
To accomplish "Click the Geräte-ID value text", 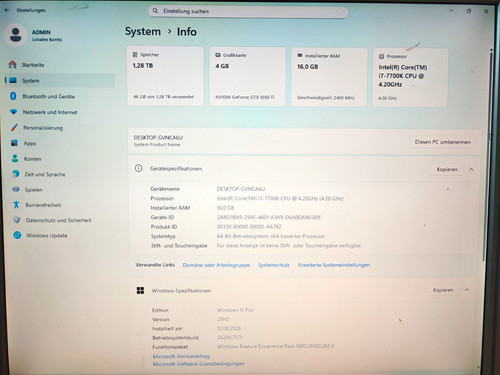I will point(269,217).
